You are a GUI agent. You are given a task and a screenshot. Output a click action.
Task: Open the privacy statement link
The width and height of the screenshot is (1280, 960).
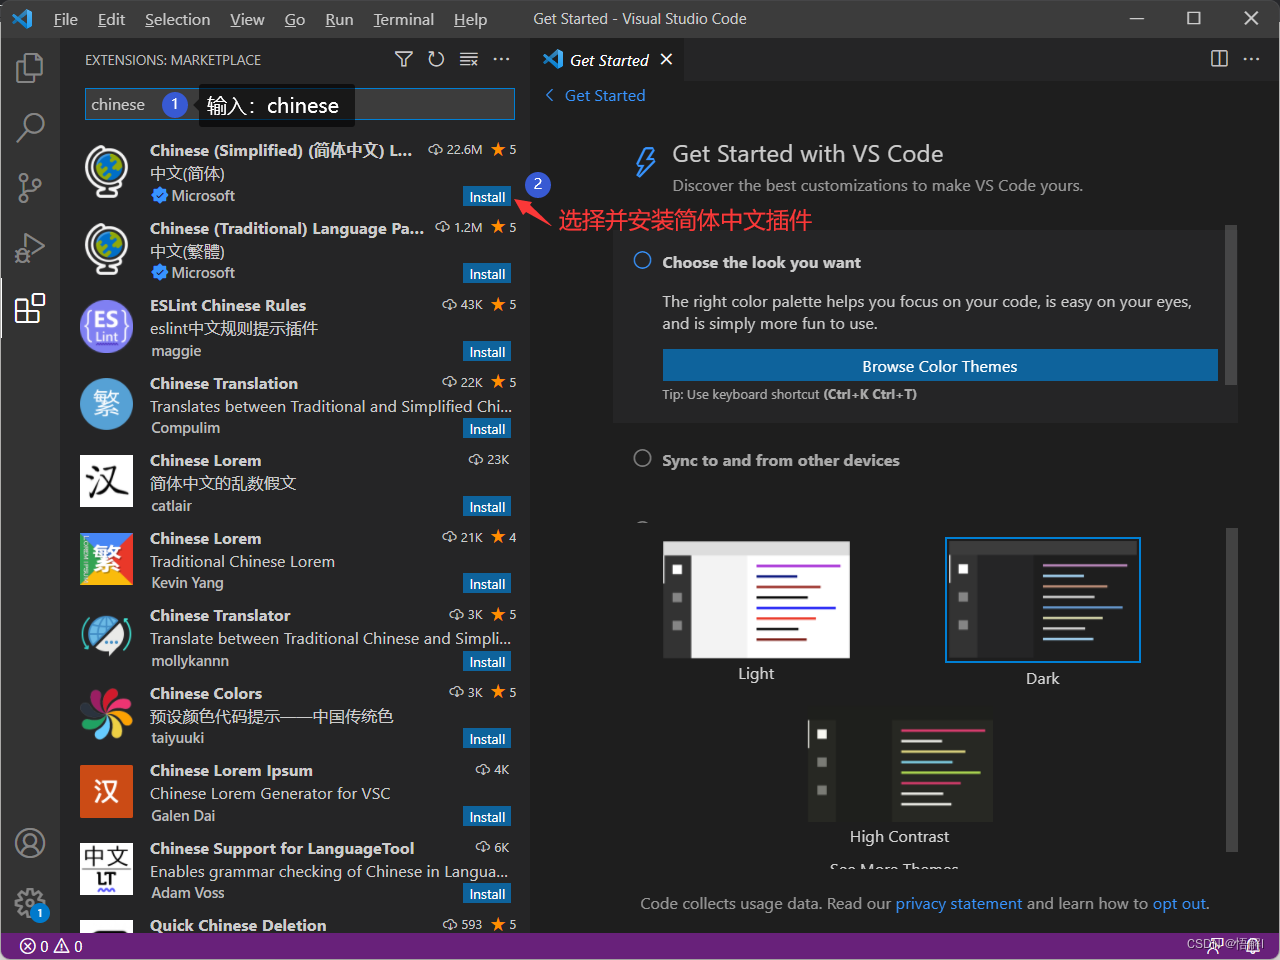point(958,903)
